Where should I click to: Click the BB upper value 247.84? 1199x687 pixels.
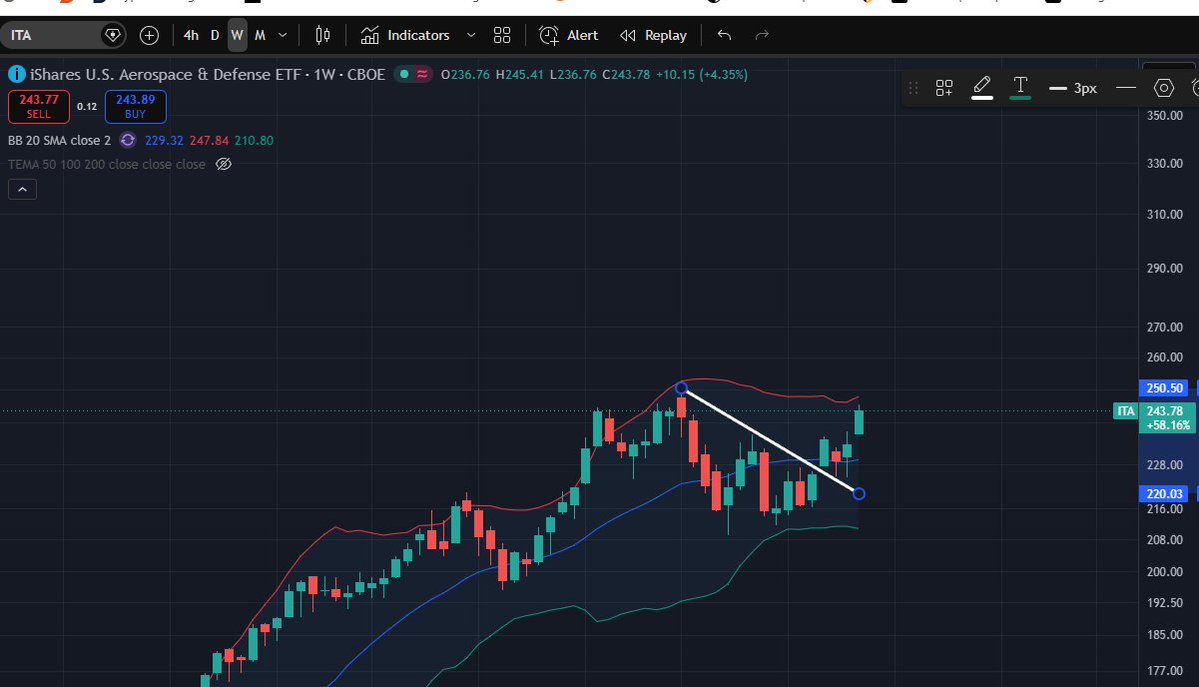pos(209,140)
